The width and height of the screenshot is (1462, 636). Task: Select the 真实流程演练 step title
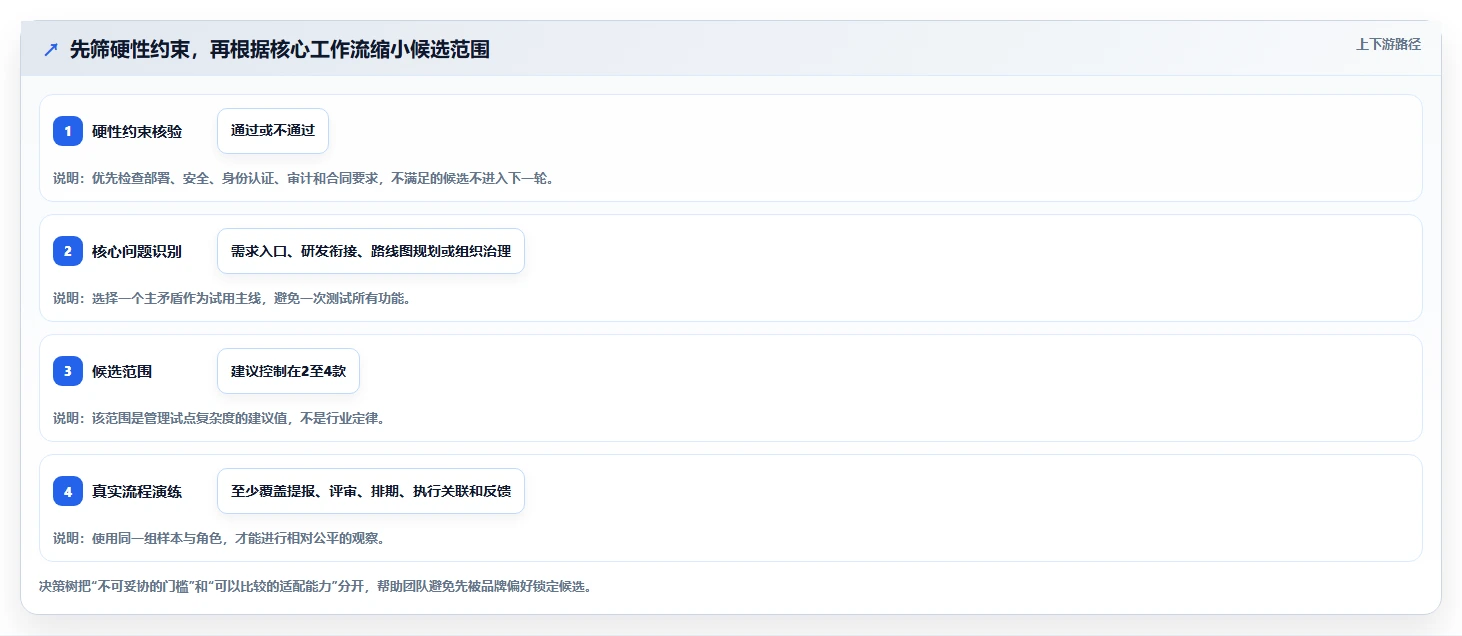(137, 491)
